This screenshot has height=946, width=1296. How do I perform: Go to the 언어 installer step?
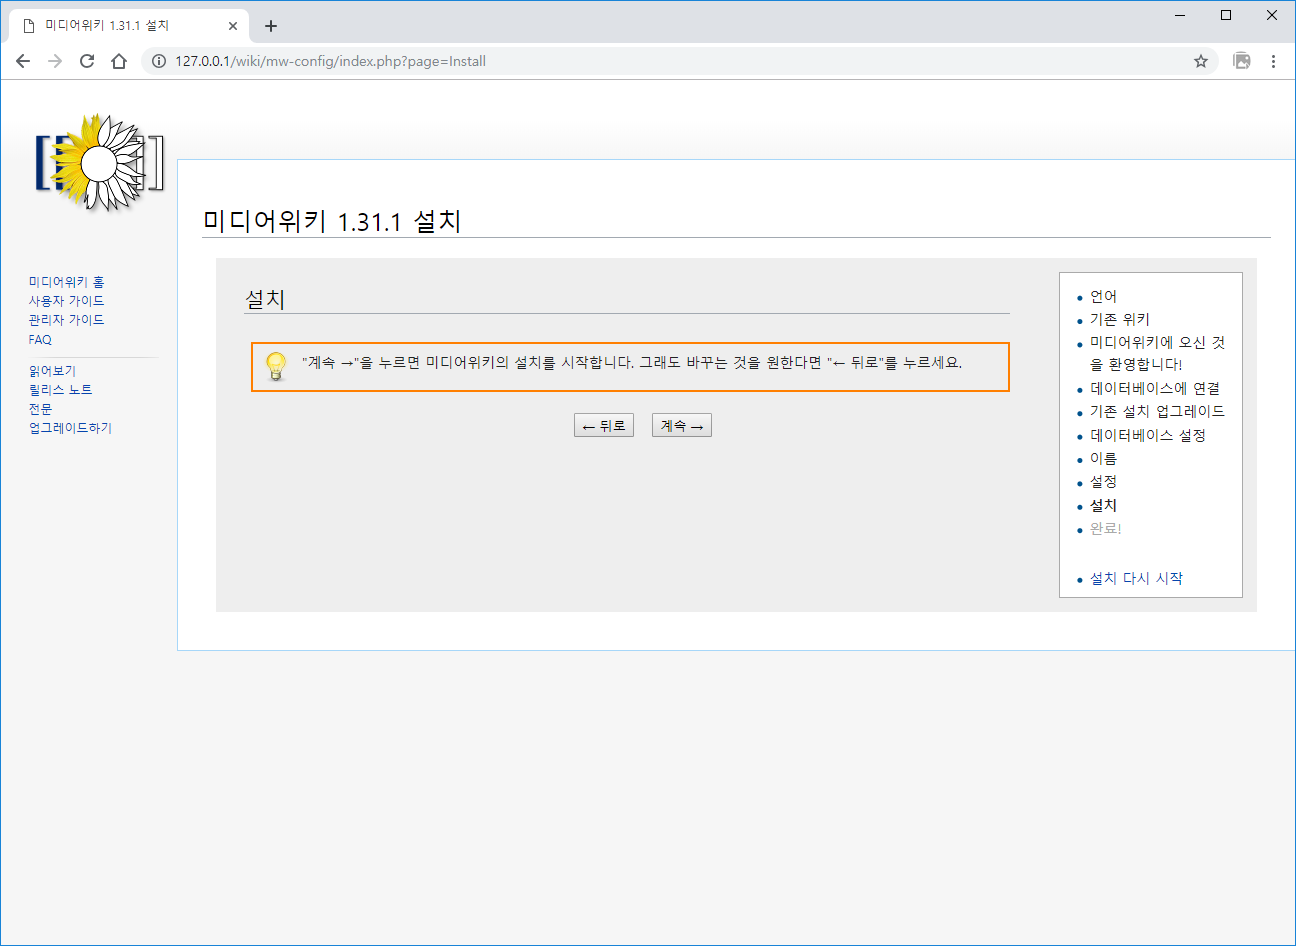[1103, 296]
